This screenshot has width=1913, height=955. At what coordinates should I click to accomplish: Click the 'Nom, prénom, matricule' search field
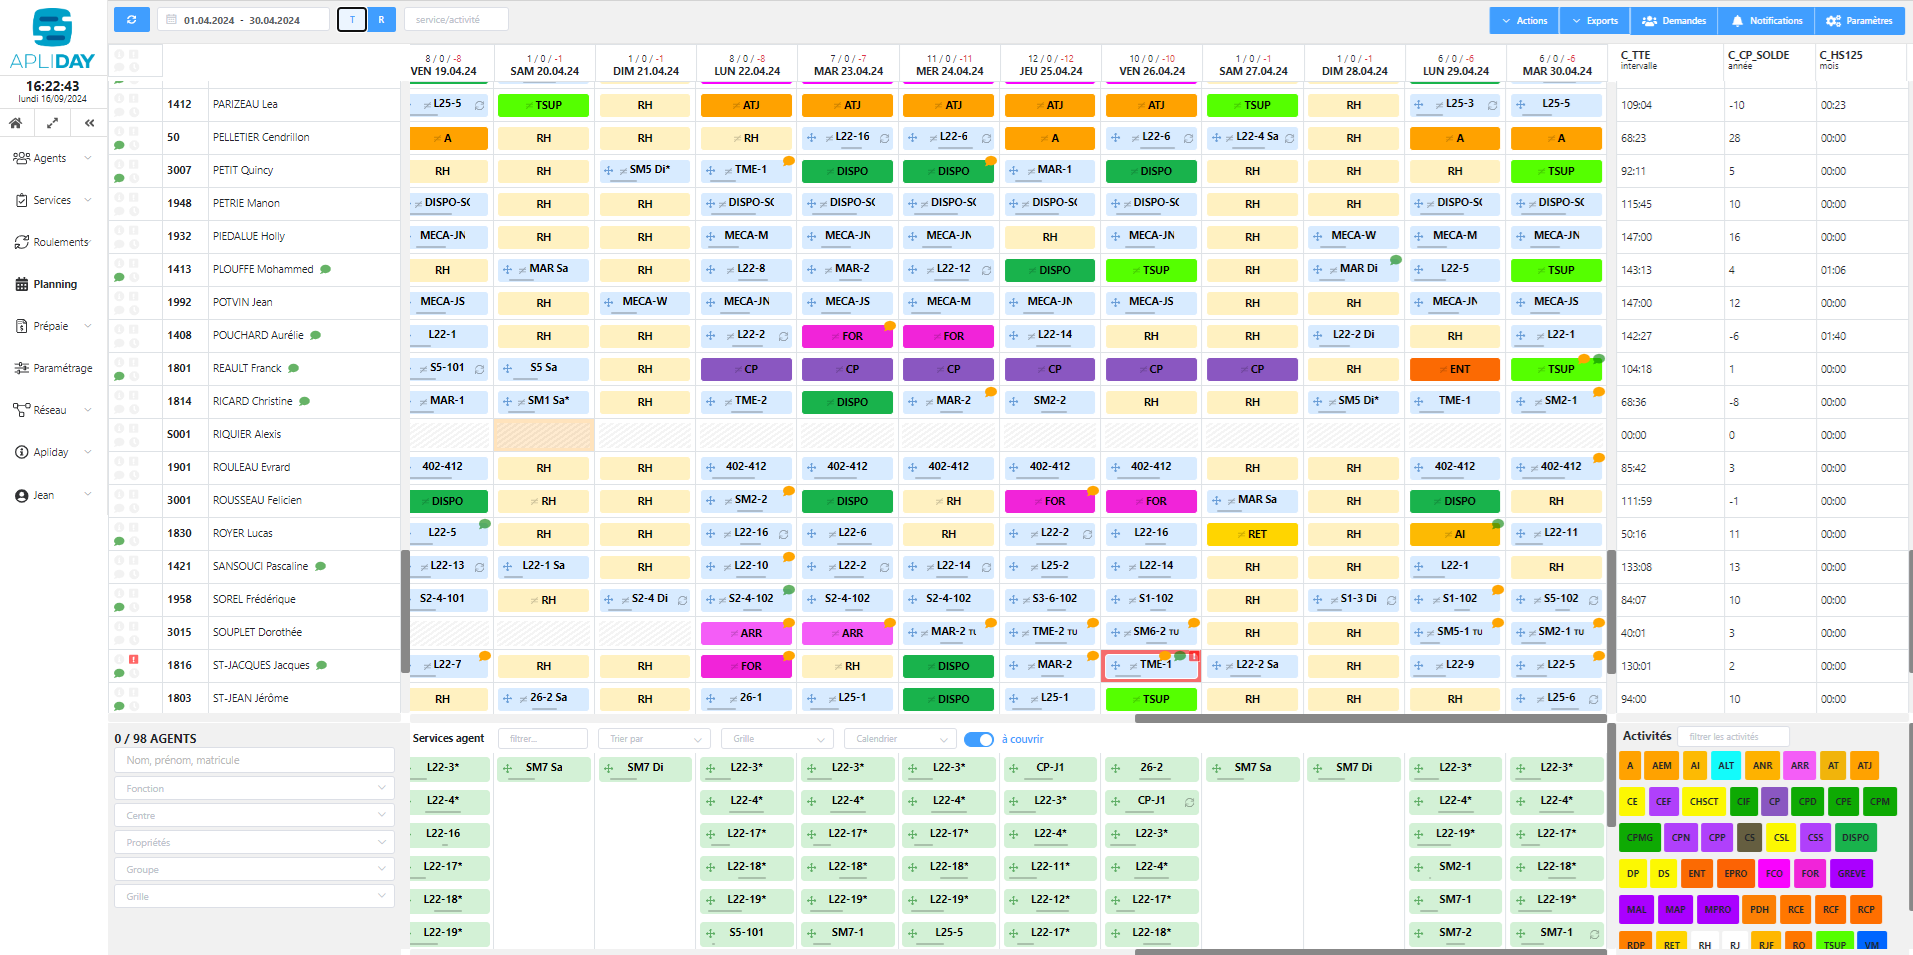pyautogui.click(x=254, y=761)
